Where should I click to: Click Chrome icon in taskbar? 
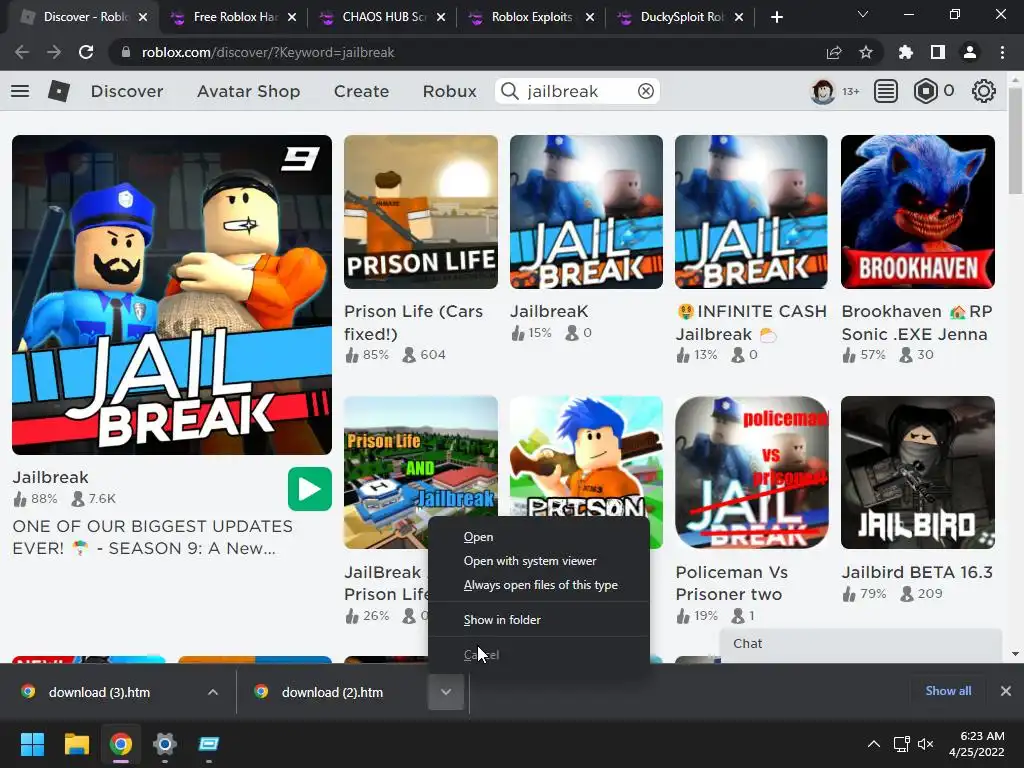tap(121, 744)
